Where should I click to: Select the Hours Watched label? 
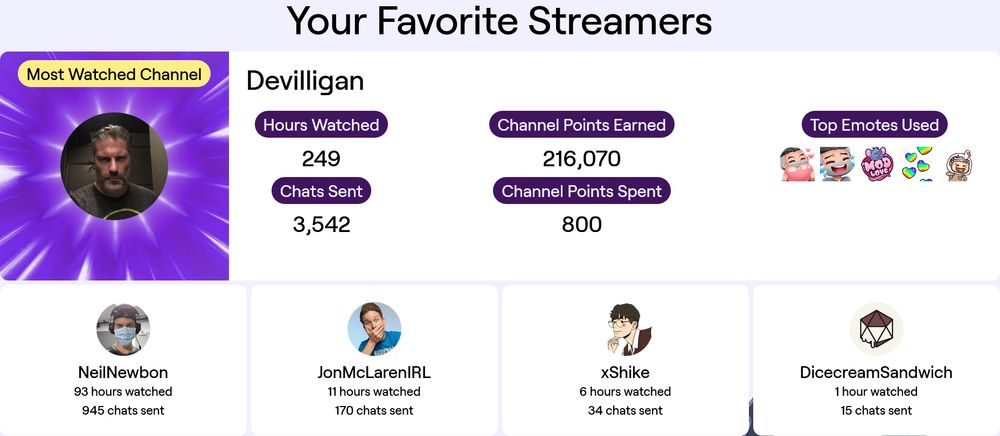click(321, 125)
